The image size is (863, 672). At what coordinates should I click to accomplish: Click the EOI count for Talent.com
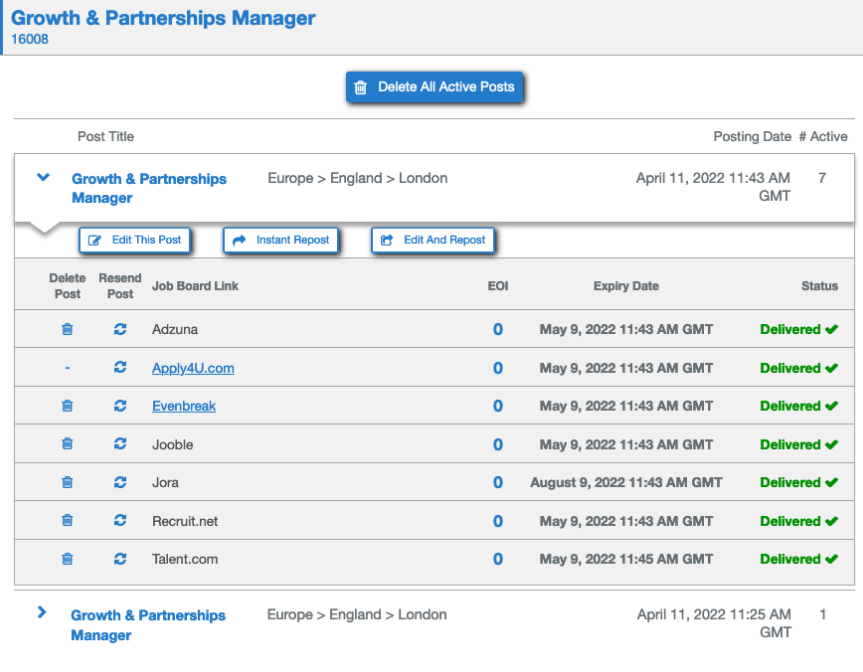click(x=498, y=559)
